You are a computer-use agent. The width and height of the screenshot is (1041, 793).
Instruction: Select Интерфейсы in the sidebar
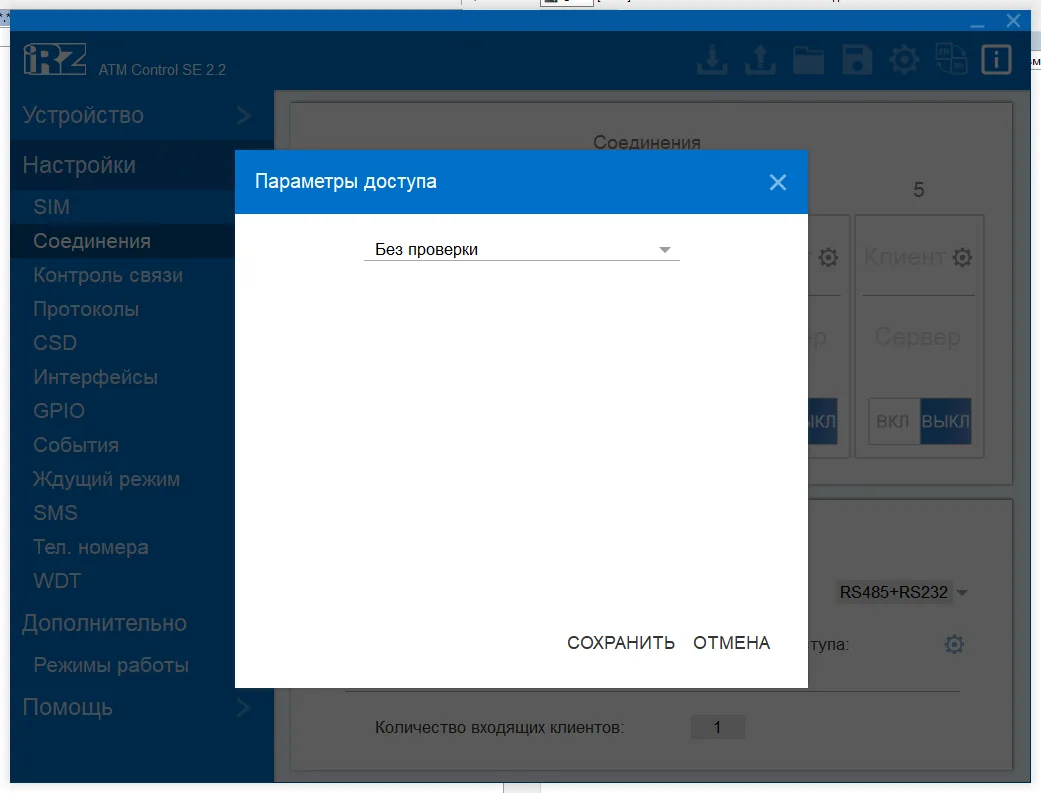coord(96,377)
